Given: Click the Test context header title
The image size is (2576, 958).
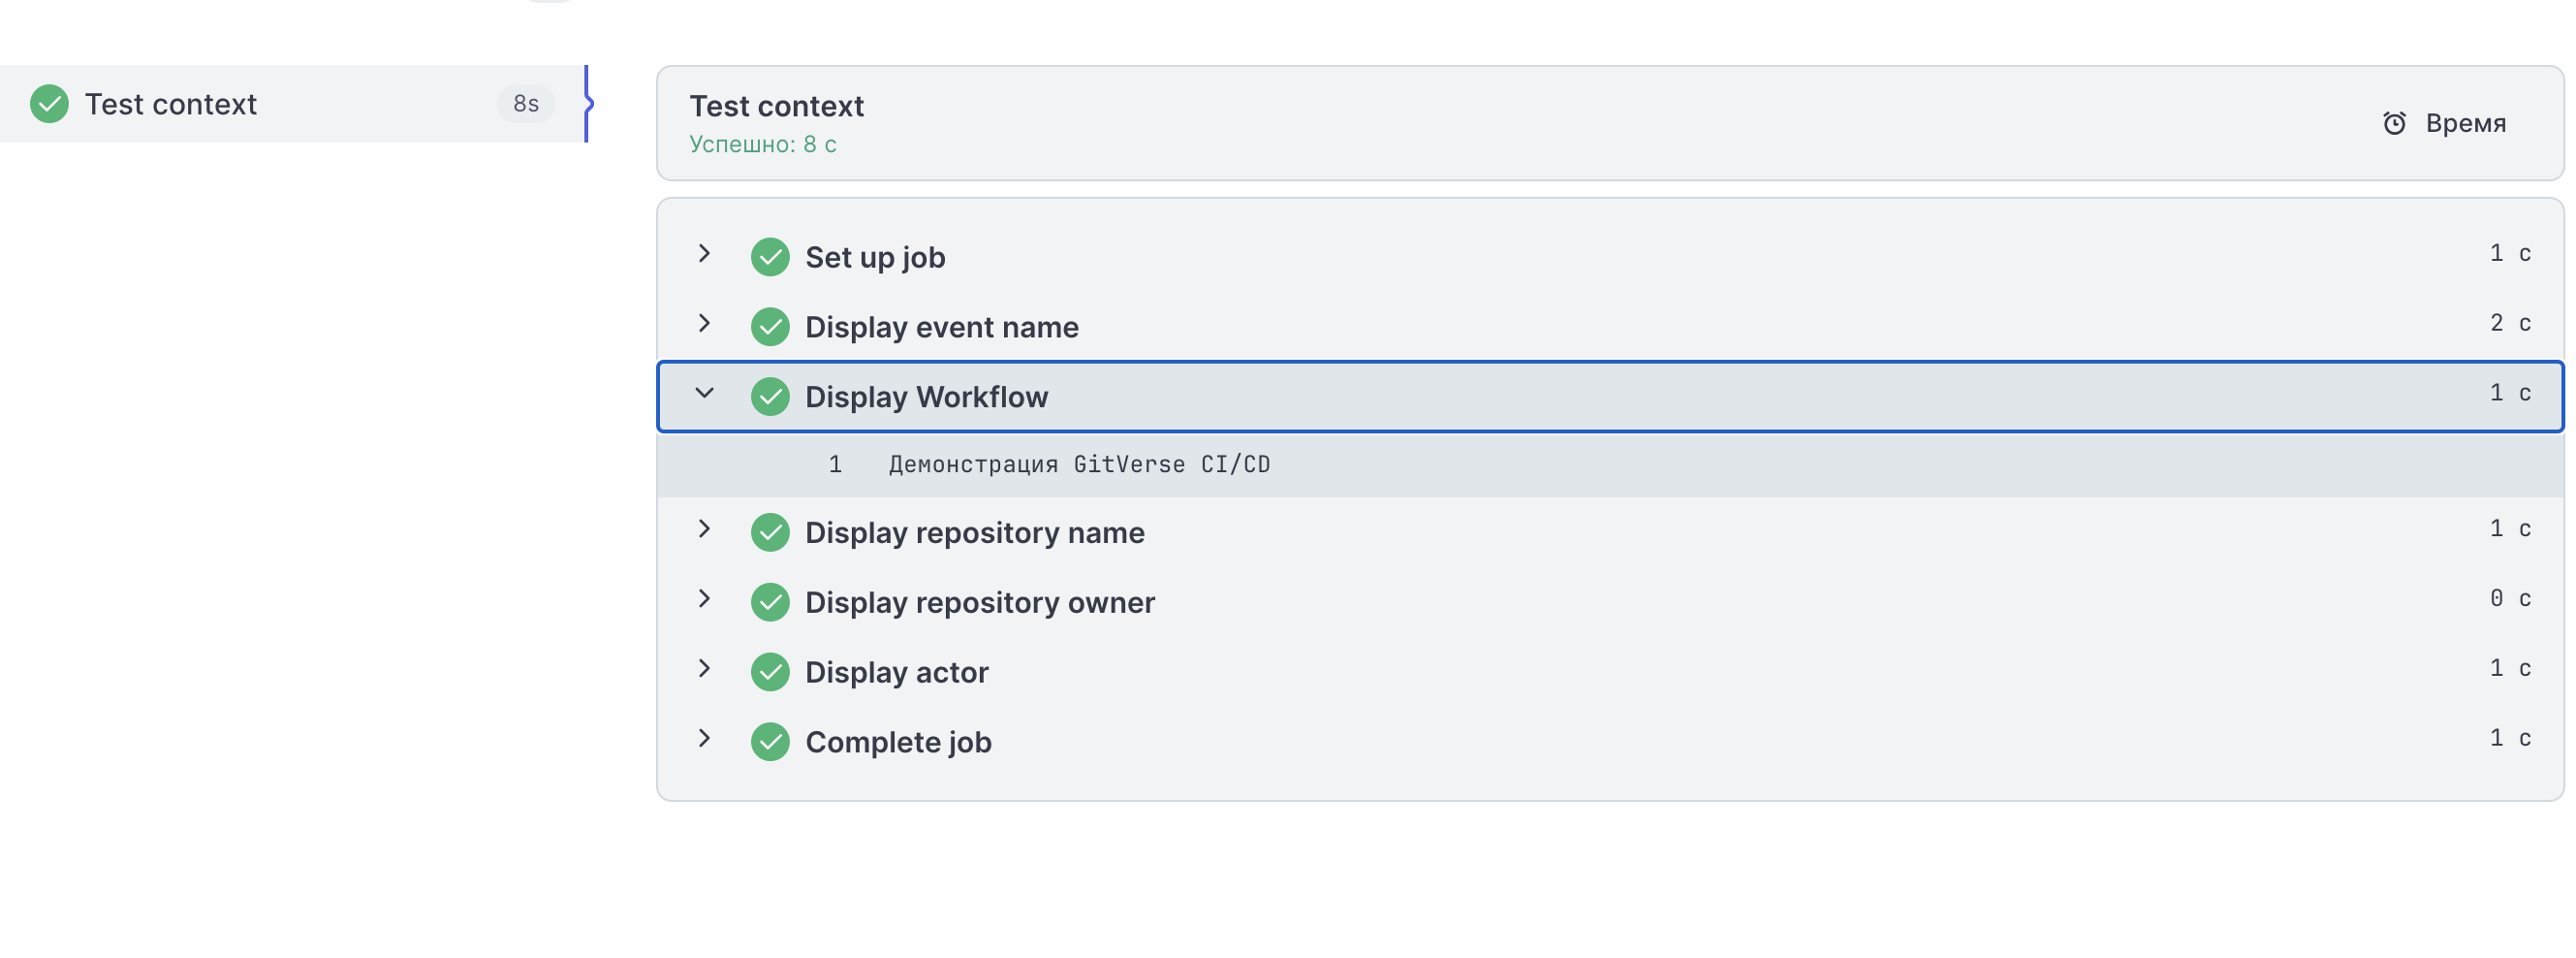Looking at the screenshot, I should tap(776, 106).
